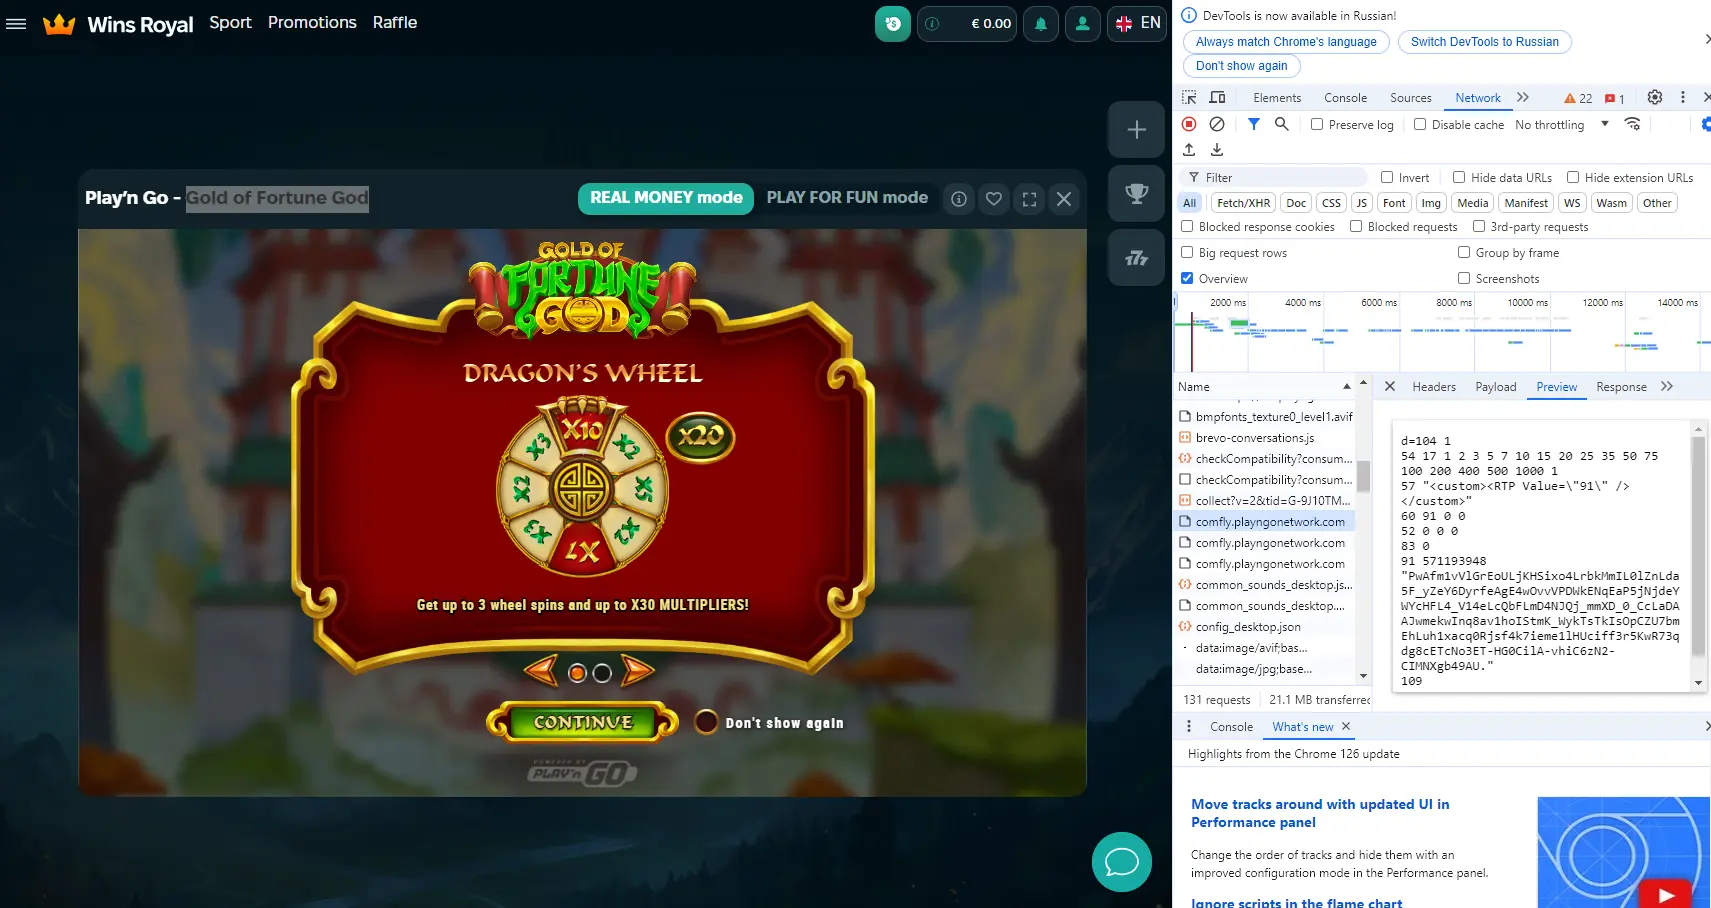Check Blocked response cookies
Image resolution: width=1711 pixels, height=908 pixels.
pyautogui.click(x=1187, y=226)
